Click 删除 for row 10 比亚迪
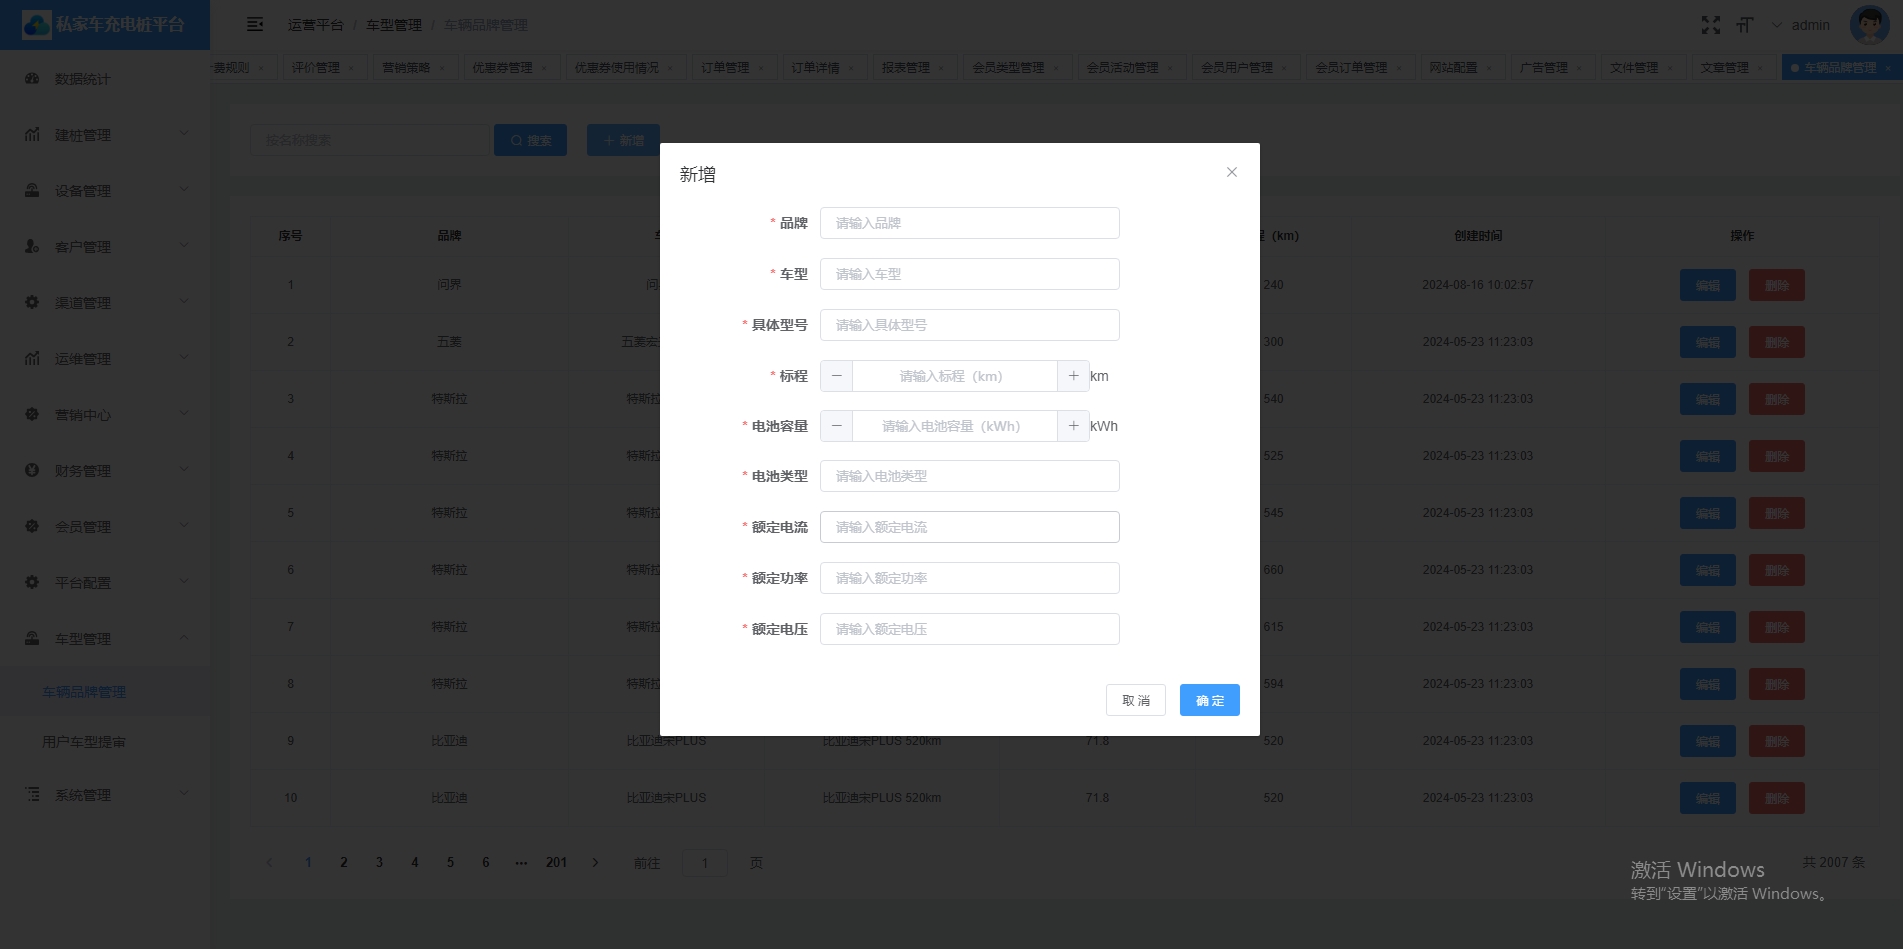The width and height of the screenshot is (1903, 949). pyautogui.click(x=1777, y=798)
